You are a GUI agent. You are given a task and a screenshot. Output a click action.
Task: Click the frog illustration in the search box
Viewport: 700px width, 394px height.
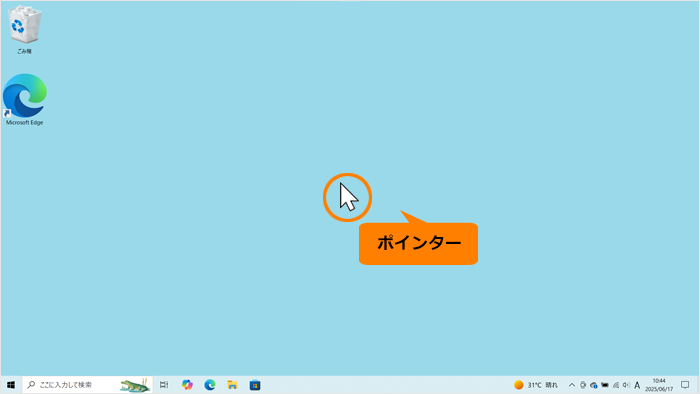pos(135,385)
